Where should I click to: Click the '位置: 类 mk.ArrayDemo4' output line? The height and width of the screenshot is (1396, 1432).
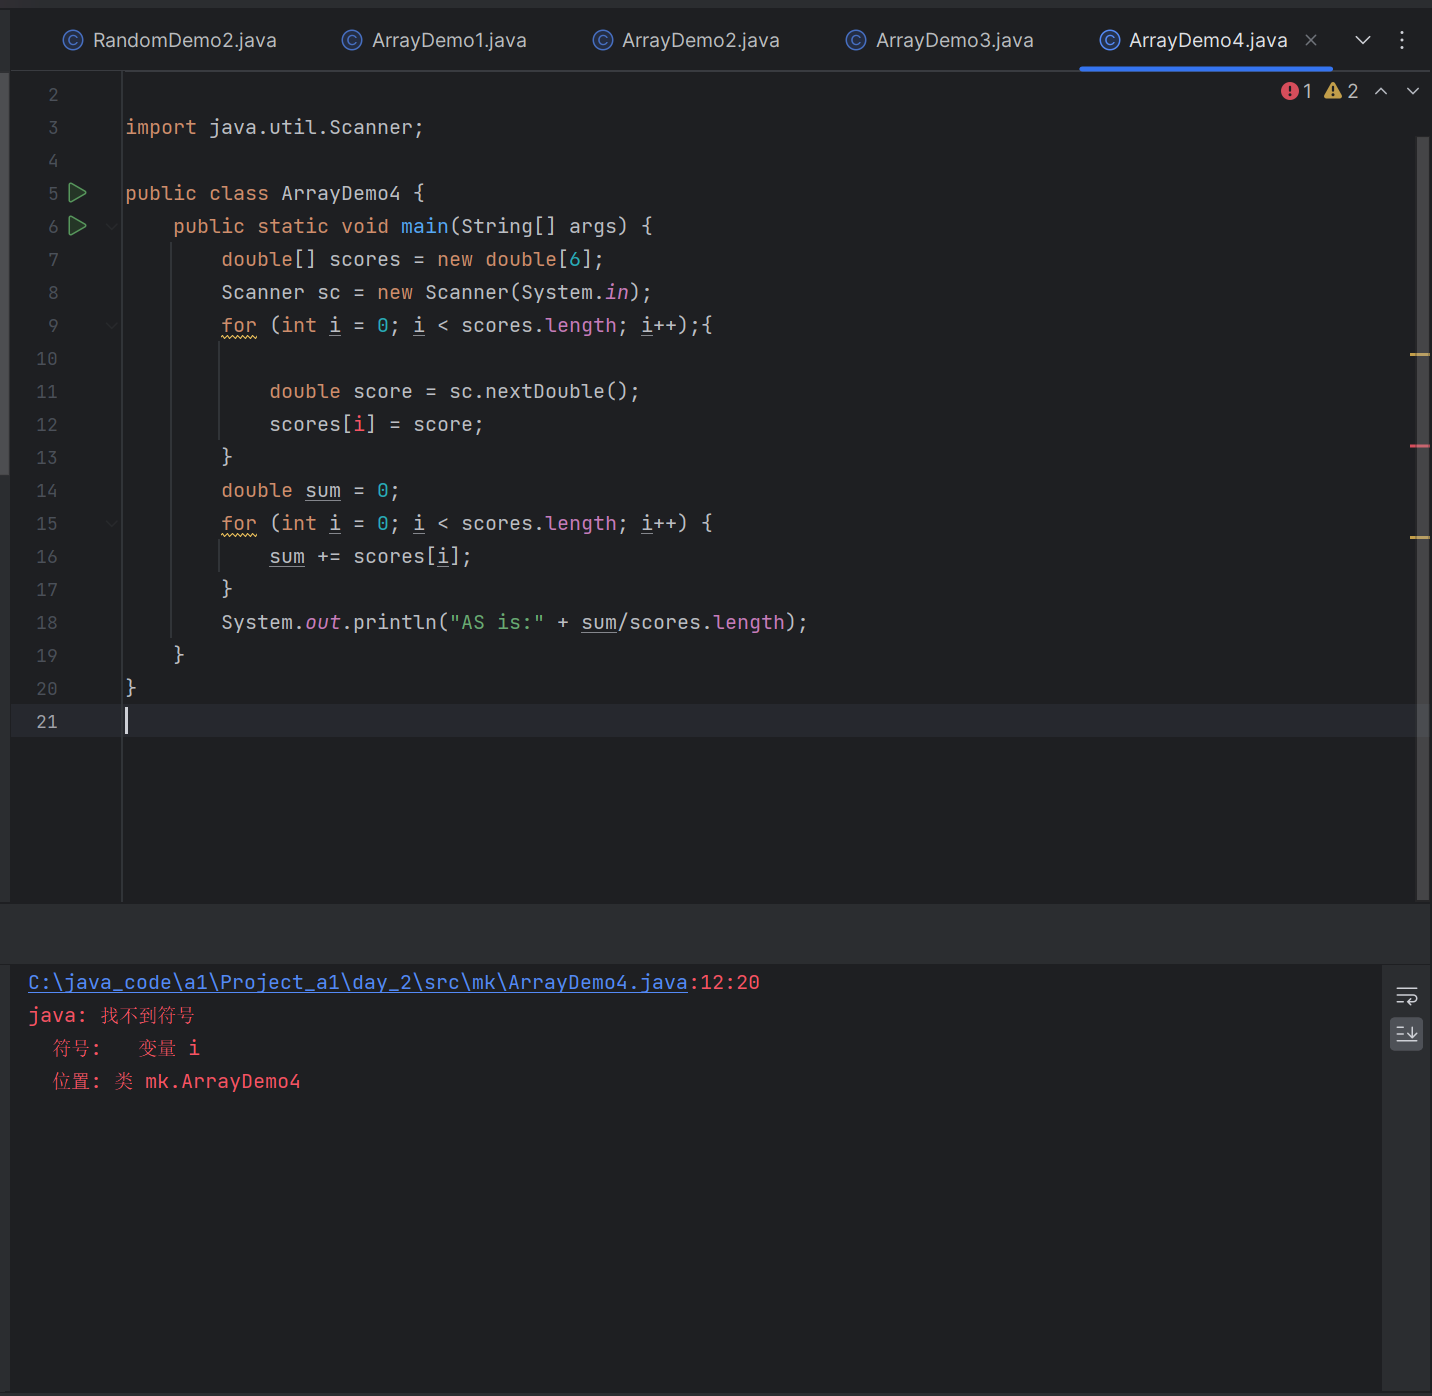pos(176,1082)
